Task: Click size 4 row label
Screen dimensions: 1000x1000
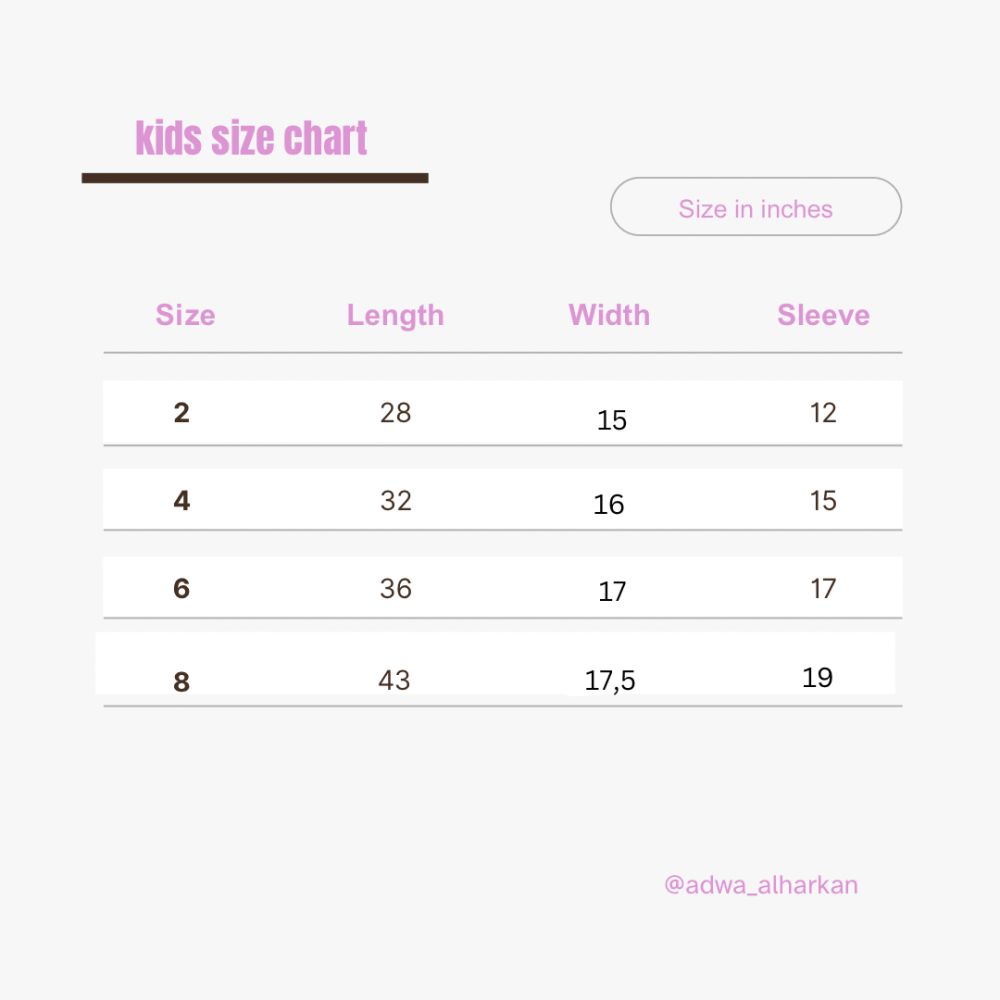Action: (x=182, y=501)
